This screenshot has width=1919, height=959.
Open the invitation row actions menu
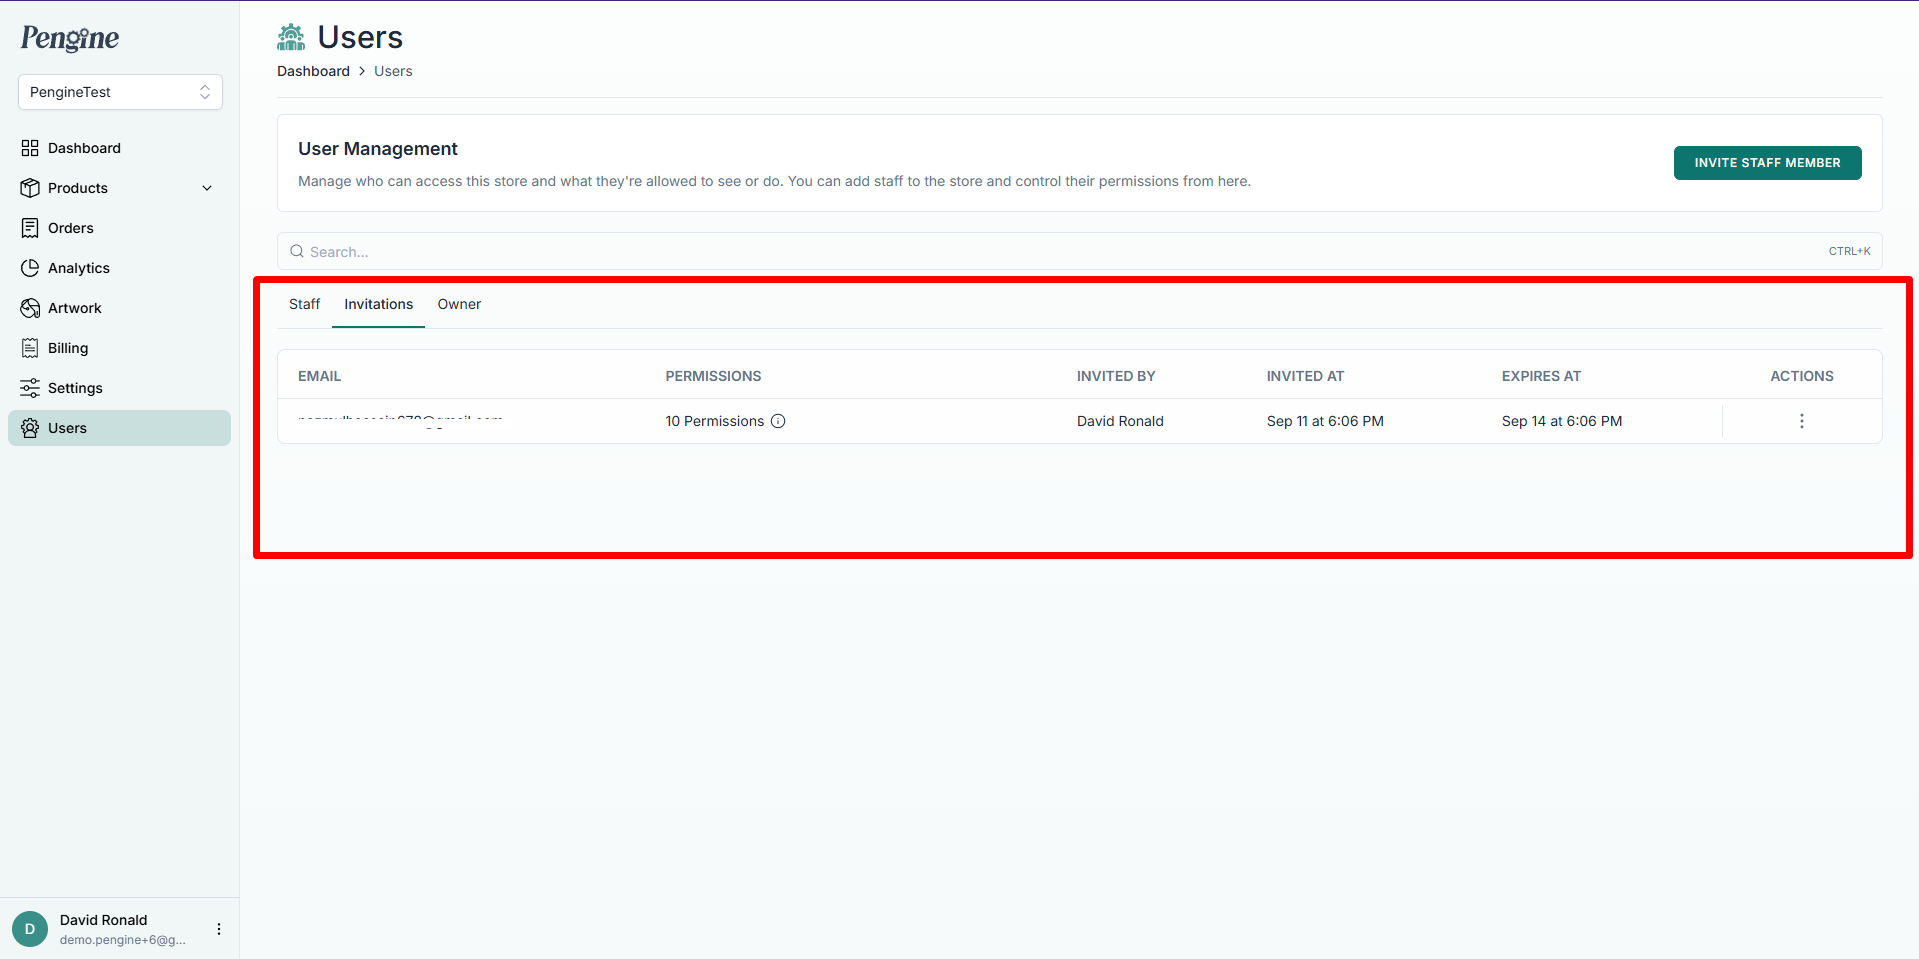[1801, 421]
